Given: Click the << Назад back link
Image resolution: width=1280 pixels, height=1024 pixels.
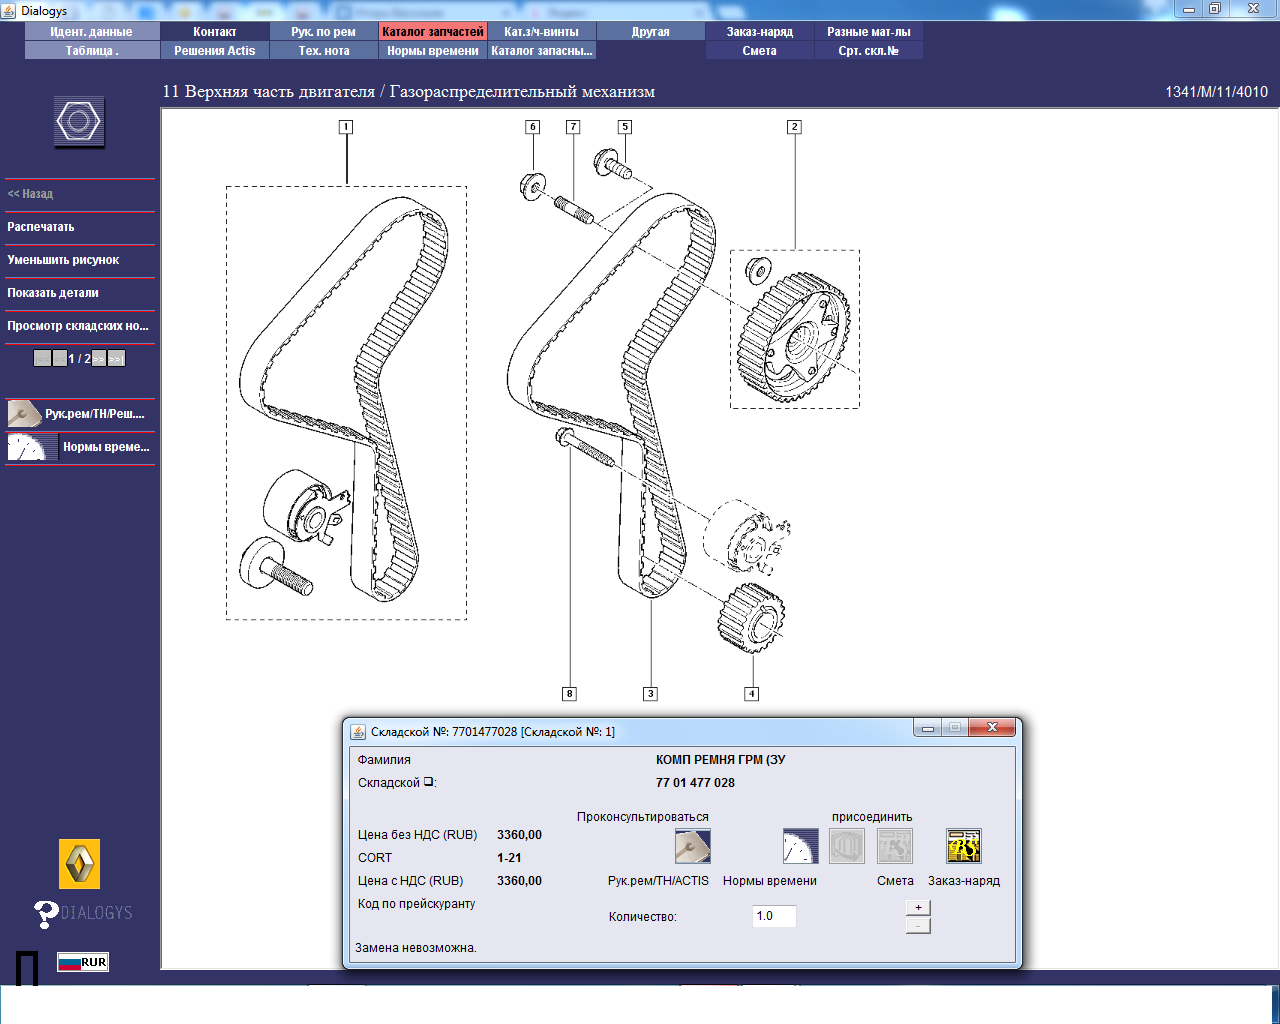Looking at the screenshot, I should [30, 194].
